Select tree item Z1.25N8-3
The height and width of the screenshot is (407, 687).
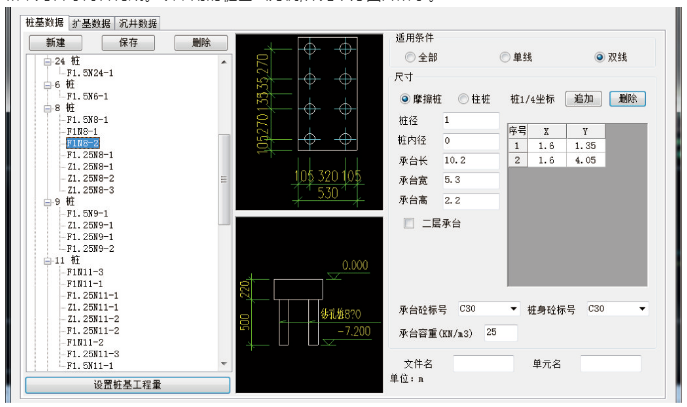[90, 190]
